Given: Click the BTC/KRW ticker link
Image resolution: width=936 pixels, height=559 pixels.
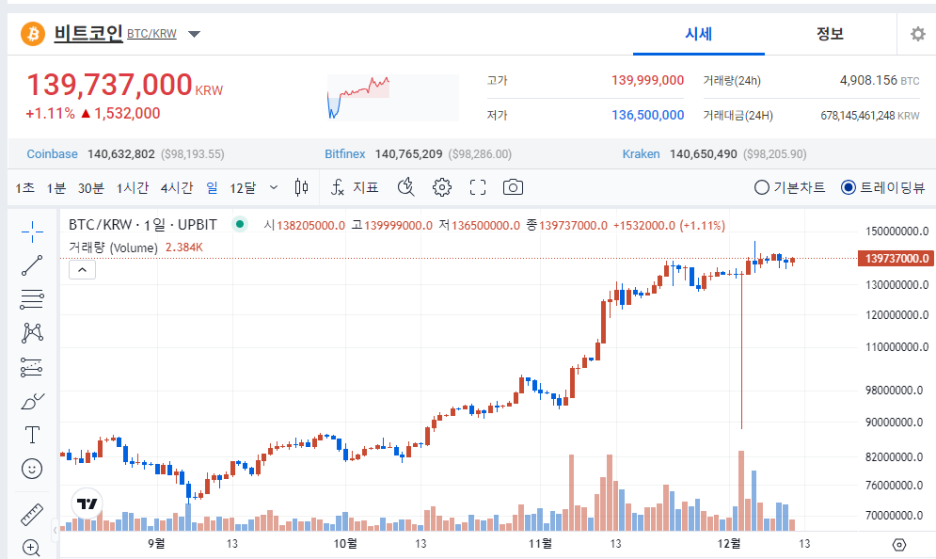Looking at the screenshot, I should 152,34.
